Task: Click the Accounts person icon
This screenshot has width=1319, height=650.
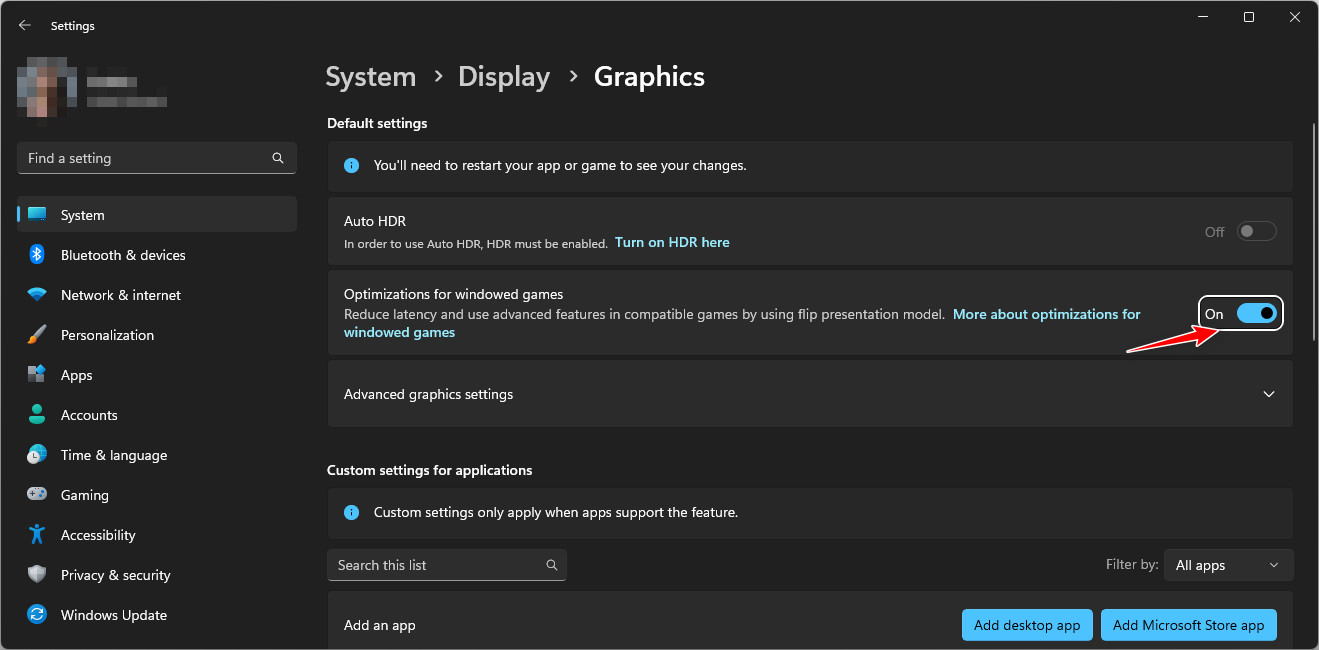Action: pos(37,415)
